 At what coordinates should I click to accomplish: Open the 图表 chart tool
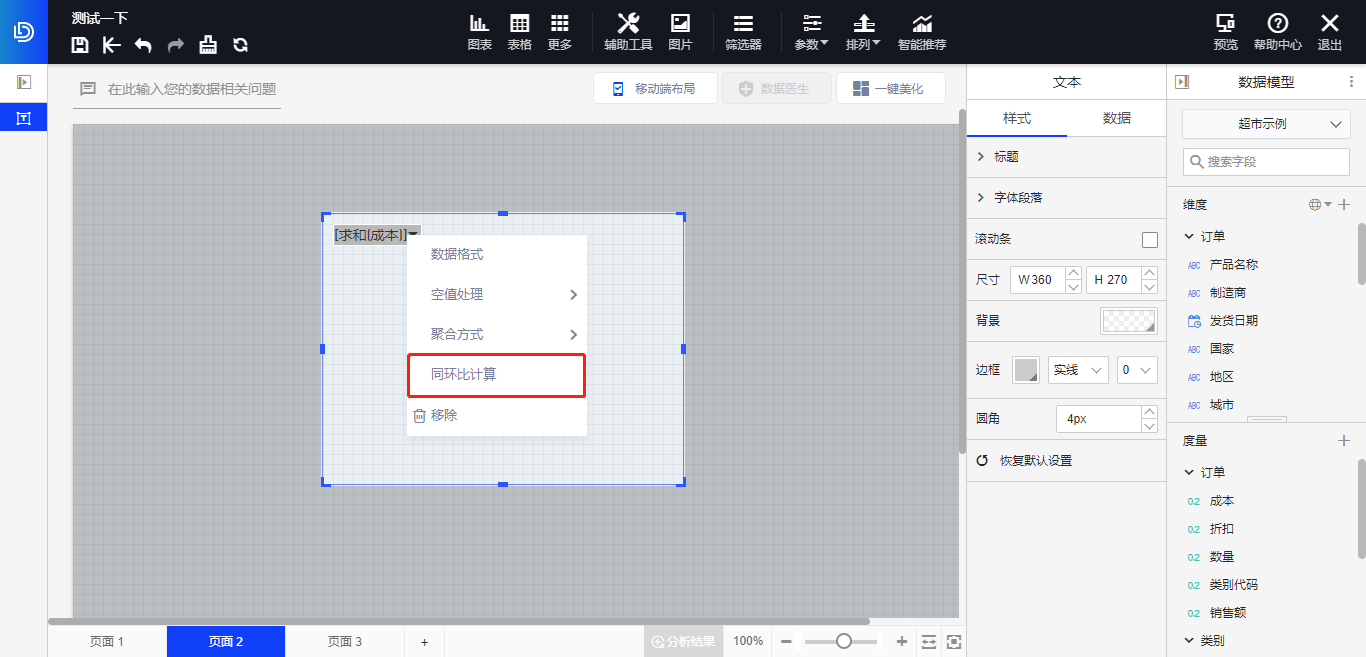tap(480, 32)
